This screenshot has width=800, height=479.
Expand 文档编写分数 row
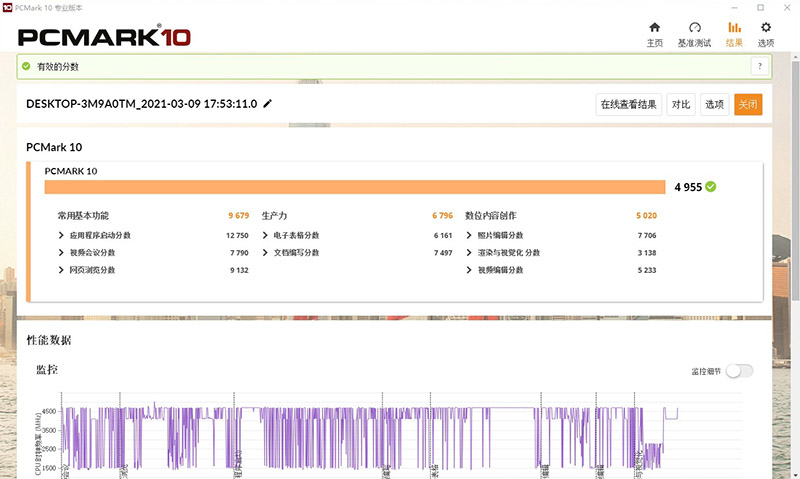pos(265,253)
